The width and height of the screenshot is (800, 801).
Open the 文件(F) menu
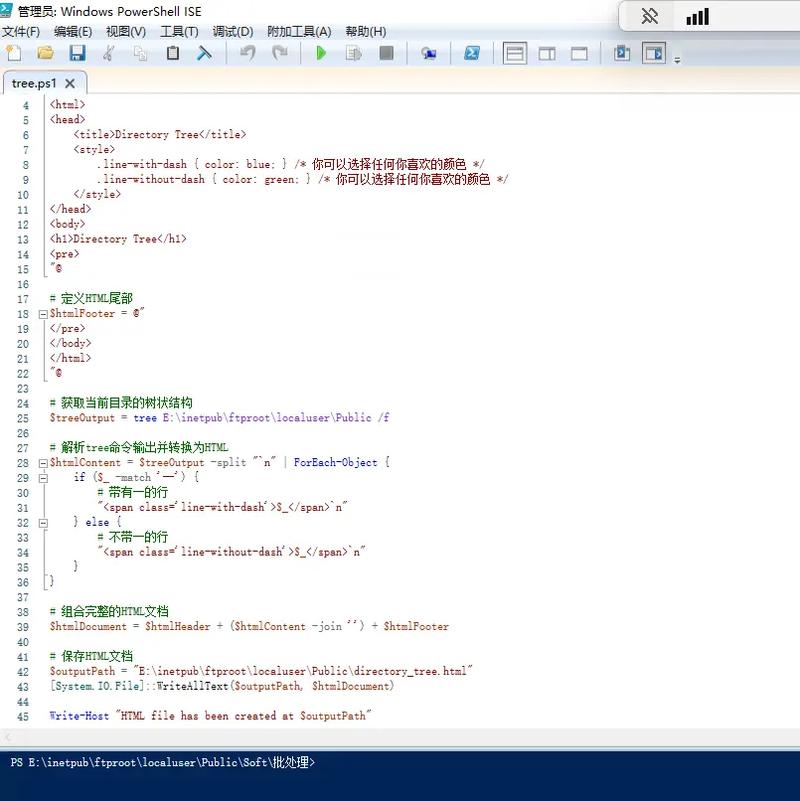tap(21, 31)
